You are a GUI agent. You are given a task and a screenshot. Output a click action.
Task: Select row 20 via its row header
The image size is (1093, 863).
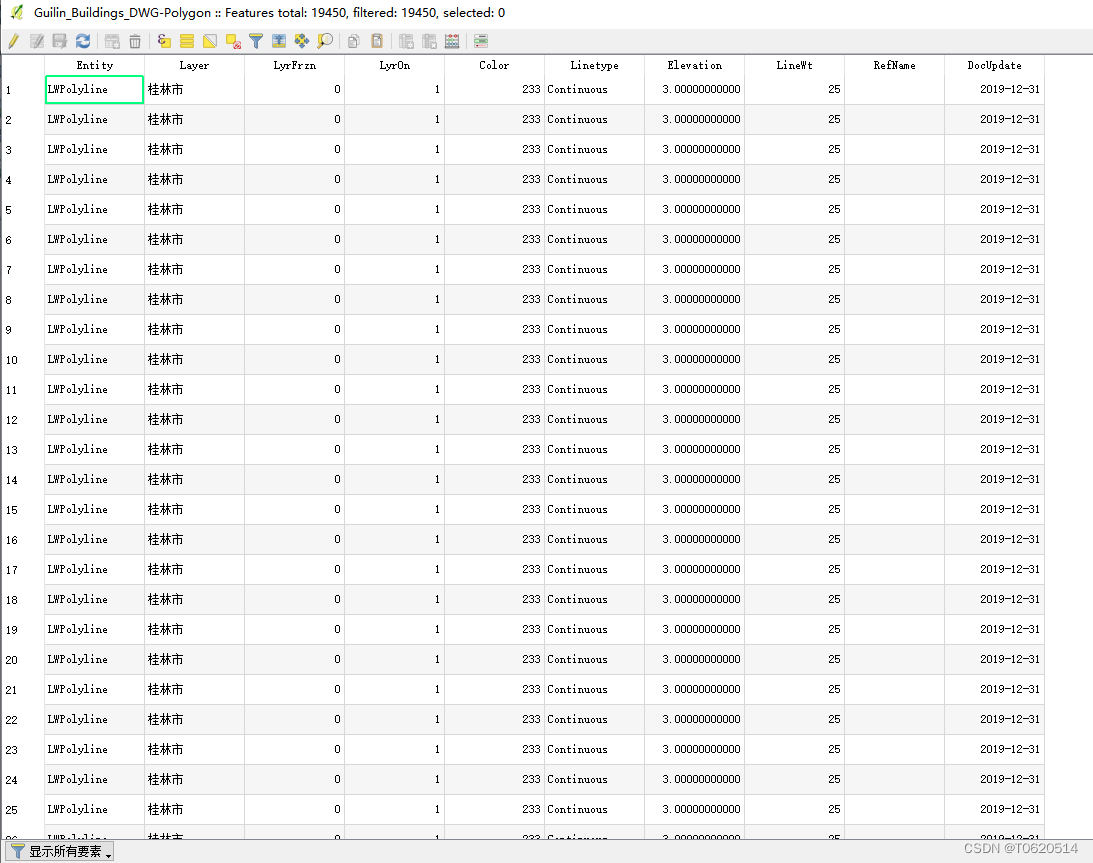tap(22, 659)
